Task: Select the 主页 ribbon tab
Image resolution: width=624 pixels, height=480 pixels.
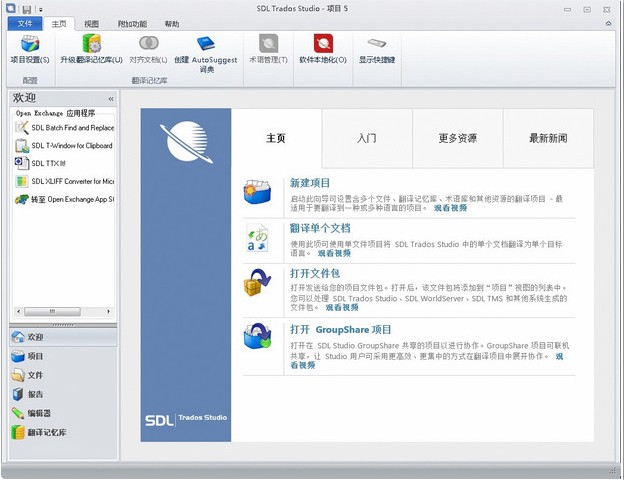Action: click(59, 24)
